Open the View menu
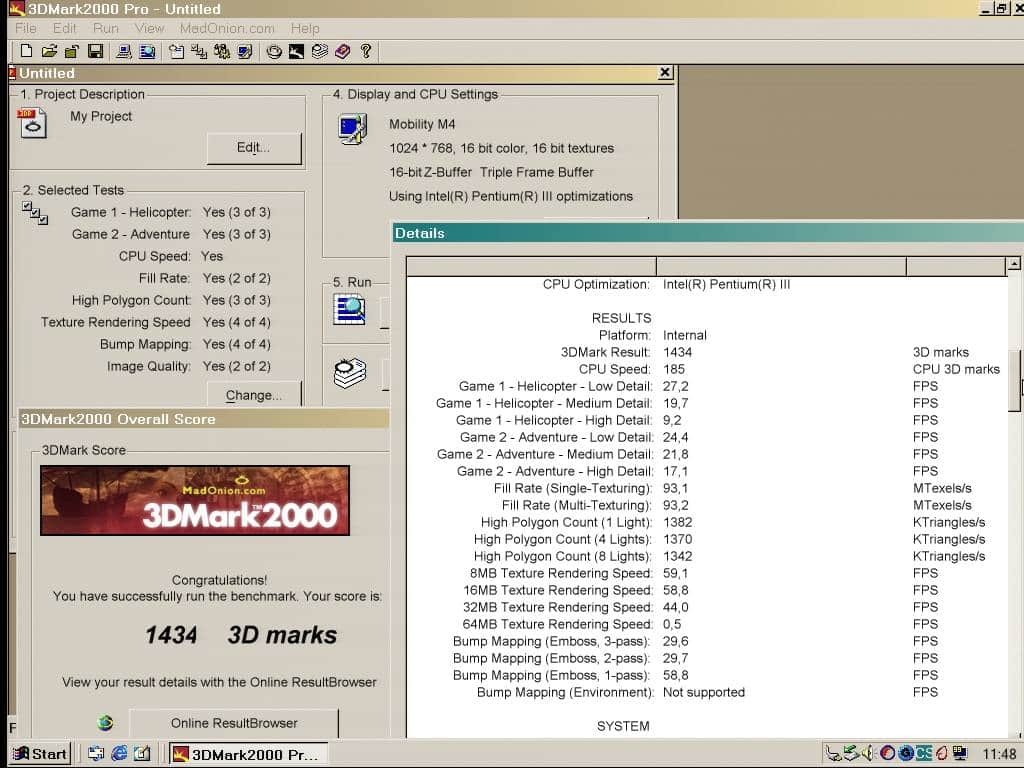 pos(149,28)
